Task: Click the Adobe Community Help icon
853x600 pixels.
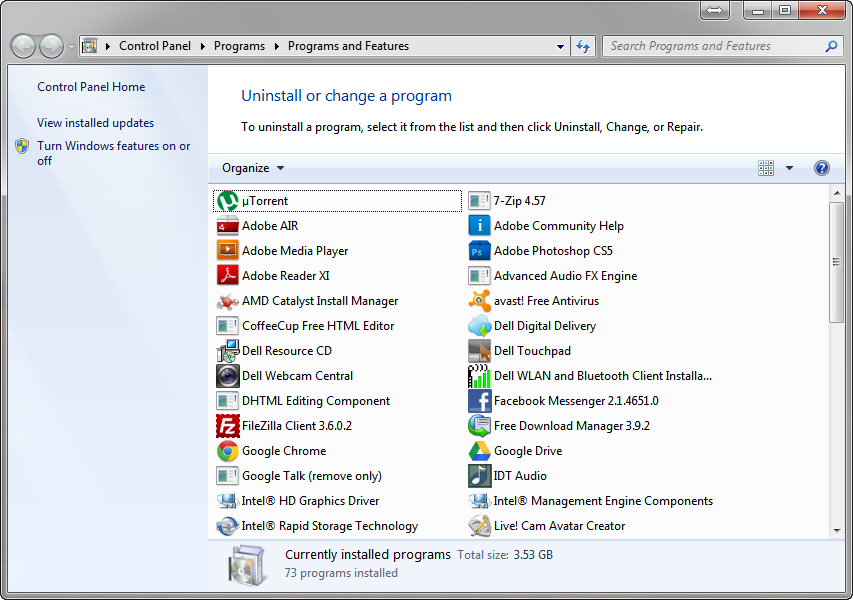Action: point(479,226)
